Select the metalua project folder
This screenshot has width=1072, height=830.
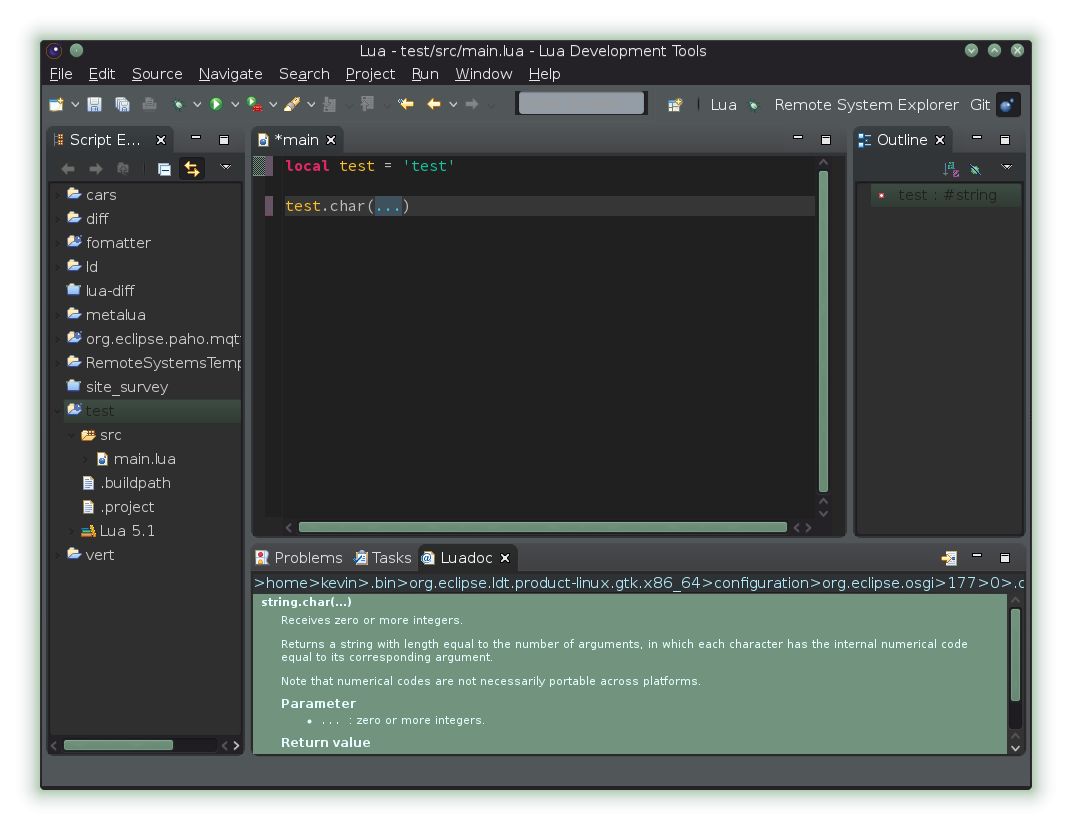pyautogui.click(x=107, y=314)
